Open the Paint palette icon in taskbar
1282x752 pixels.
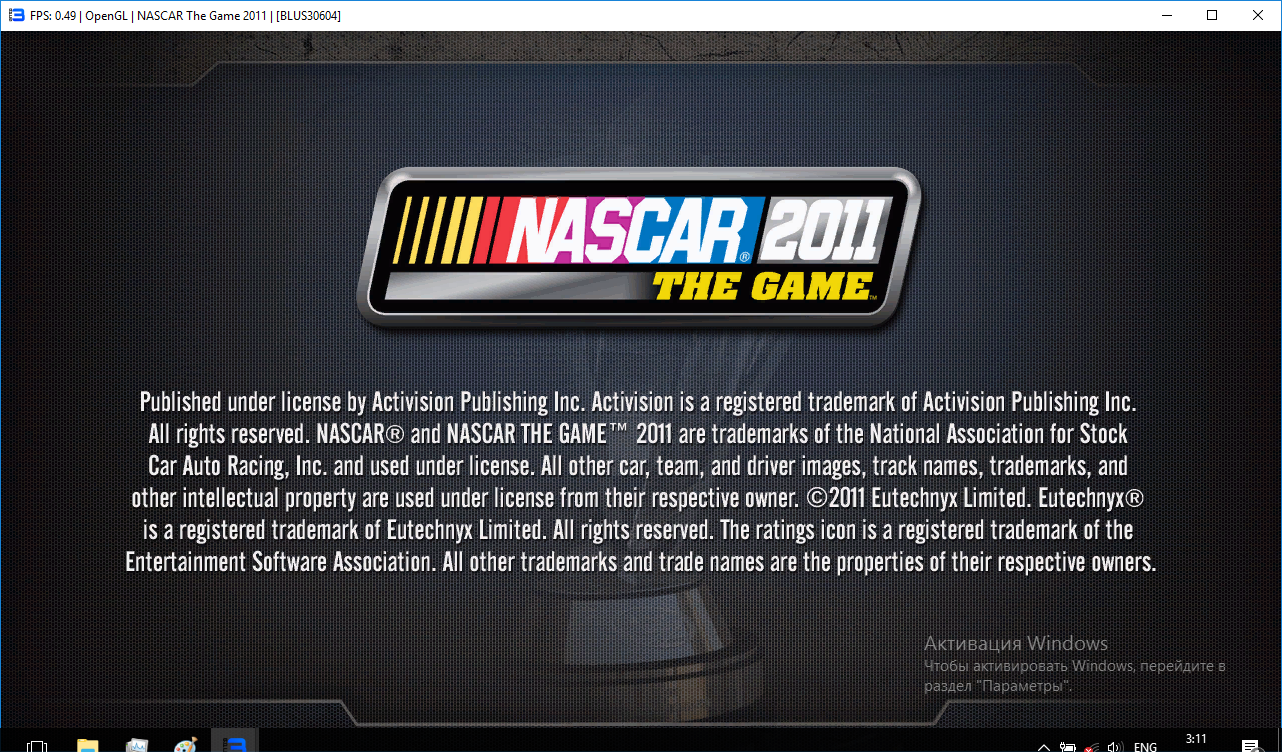pos(185,745)
